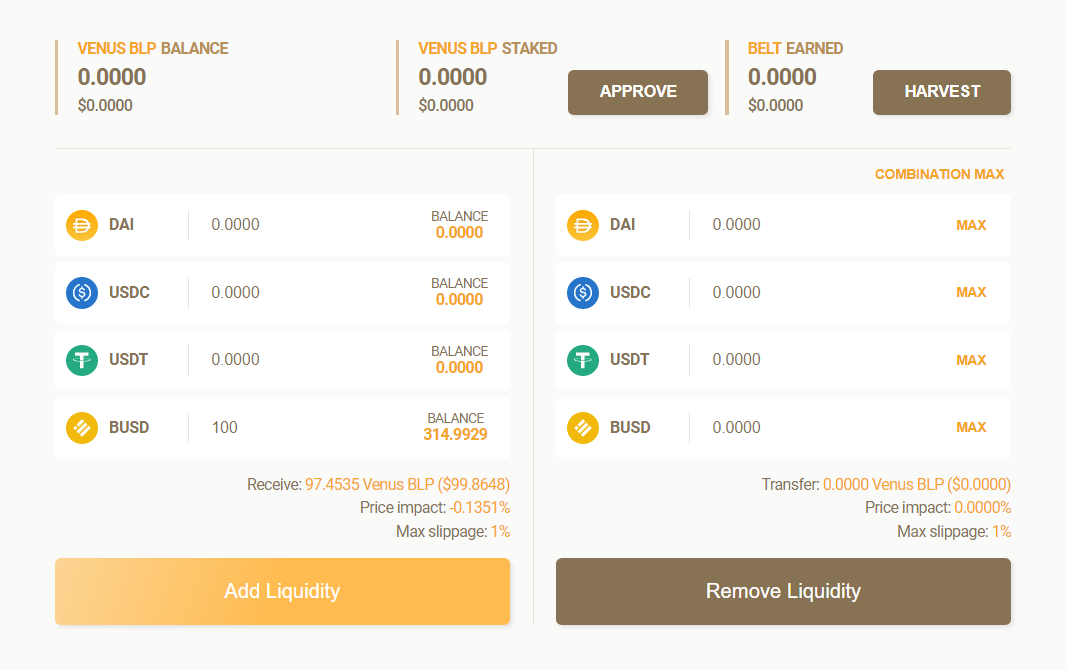Set MAX for USDC withdrawal
This screenshot has height=672, width=1069.
click(x=971, y=293)
